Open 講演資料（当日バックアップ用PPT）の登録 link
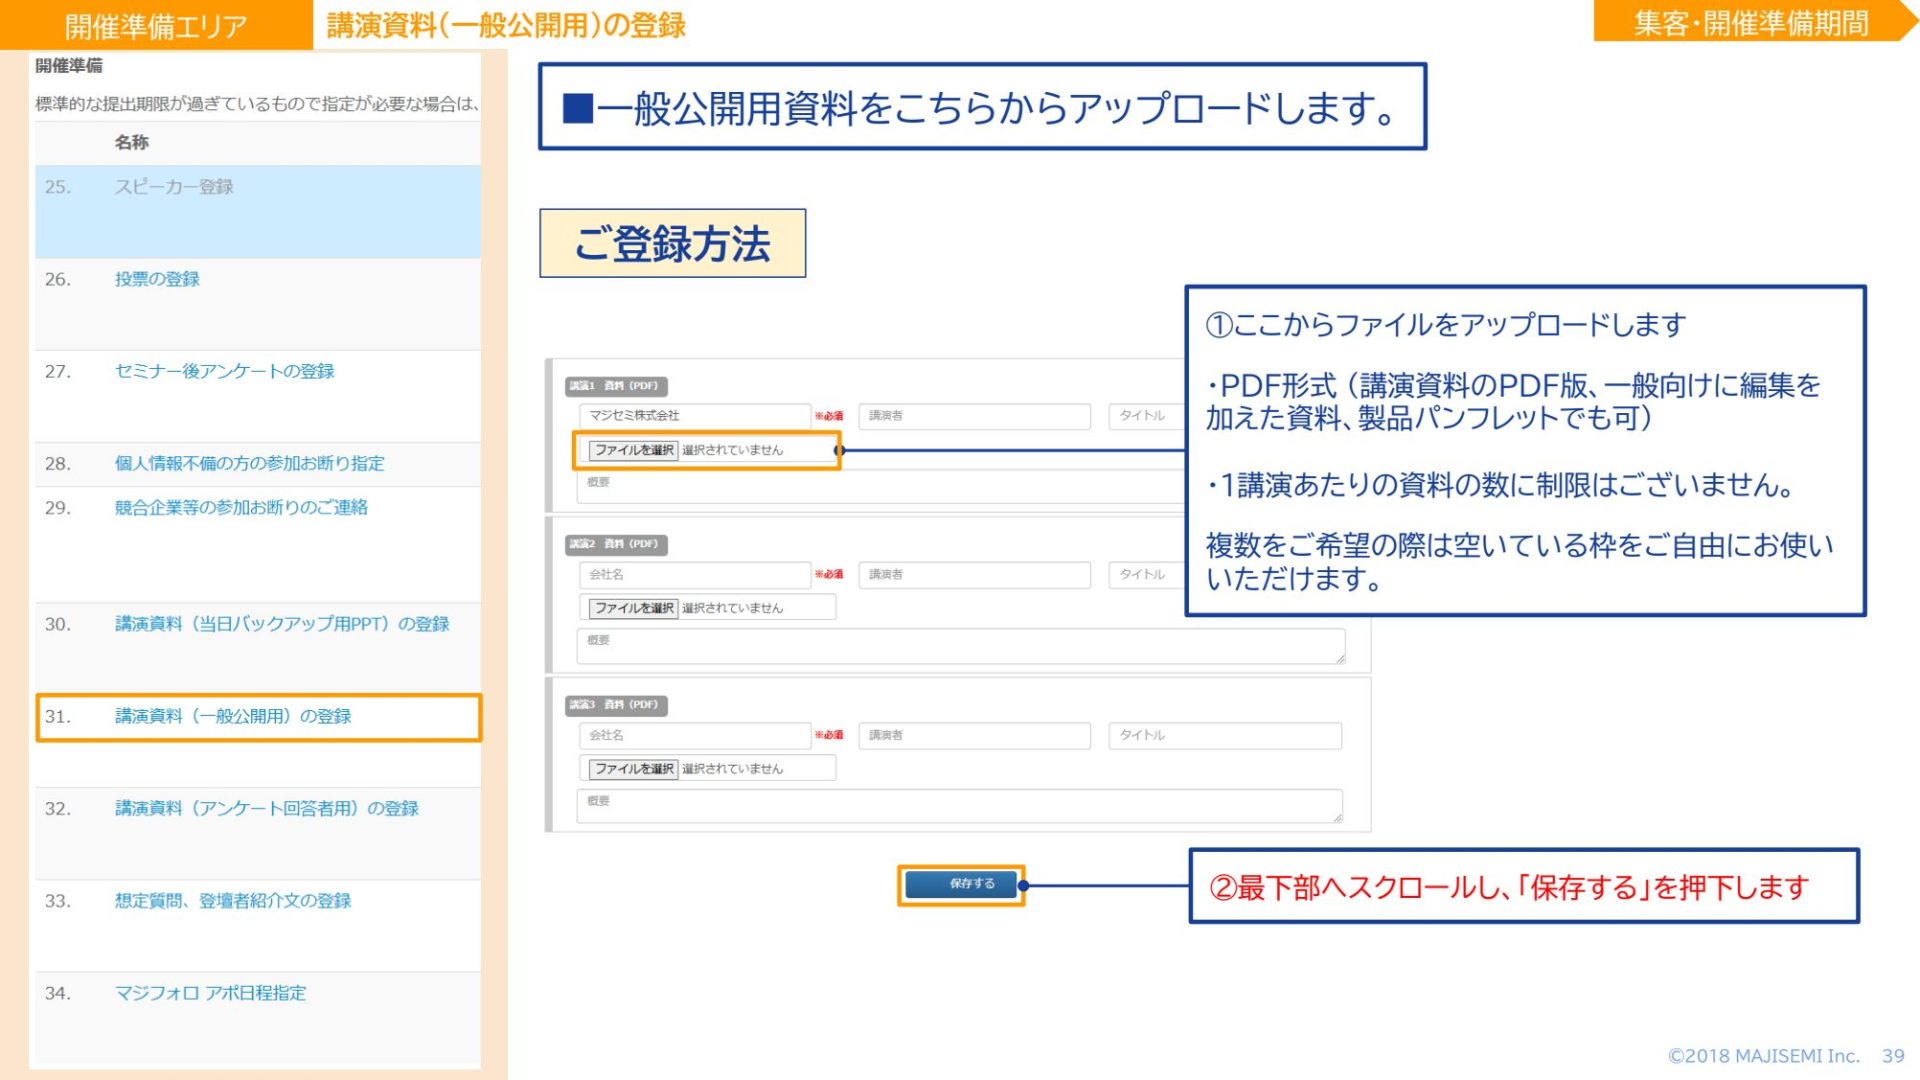This screenshot has height=1080, width=1920. tap(282, 624)
